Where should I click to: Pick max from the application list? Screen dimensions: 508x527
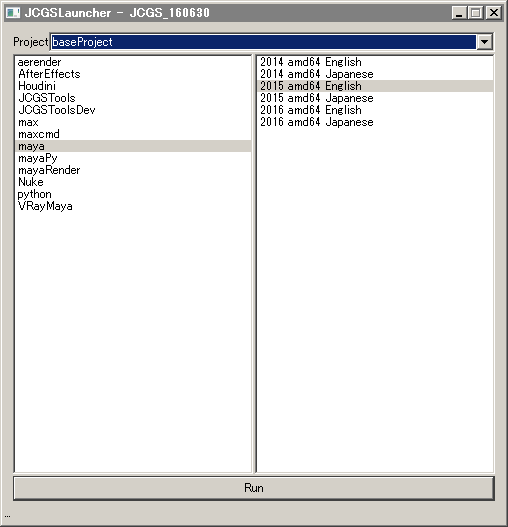point(133,122)
